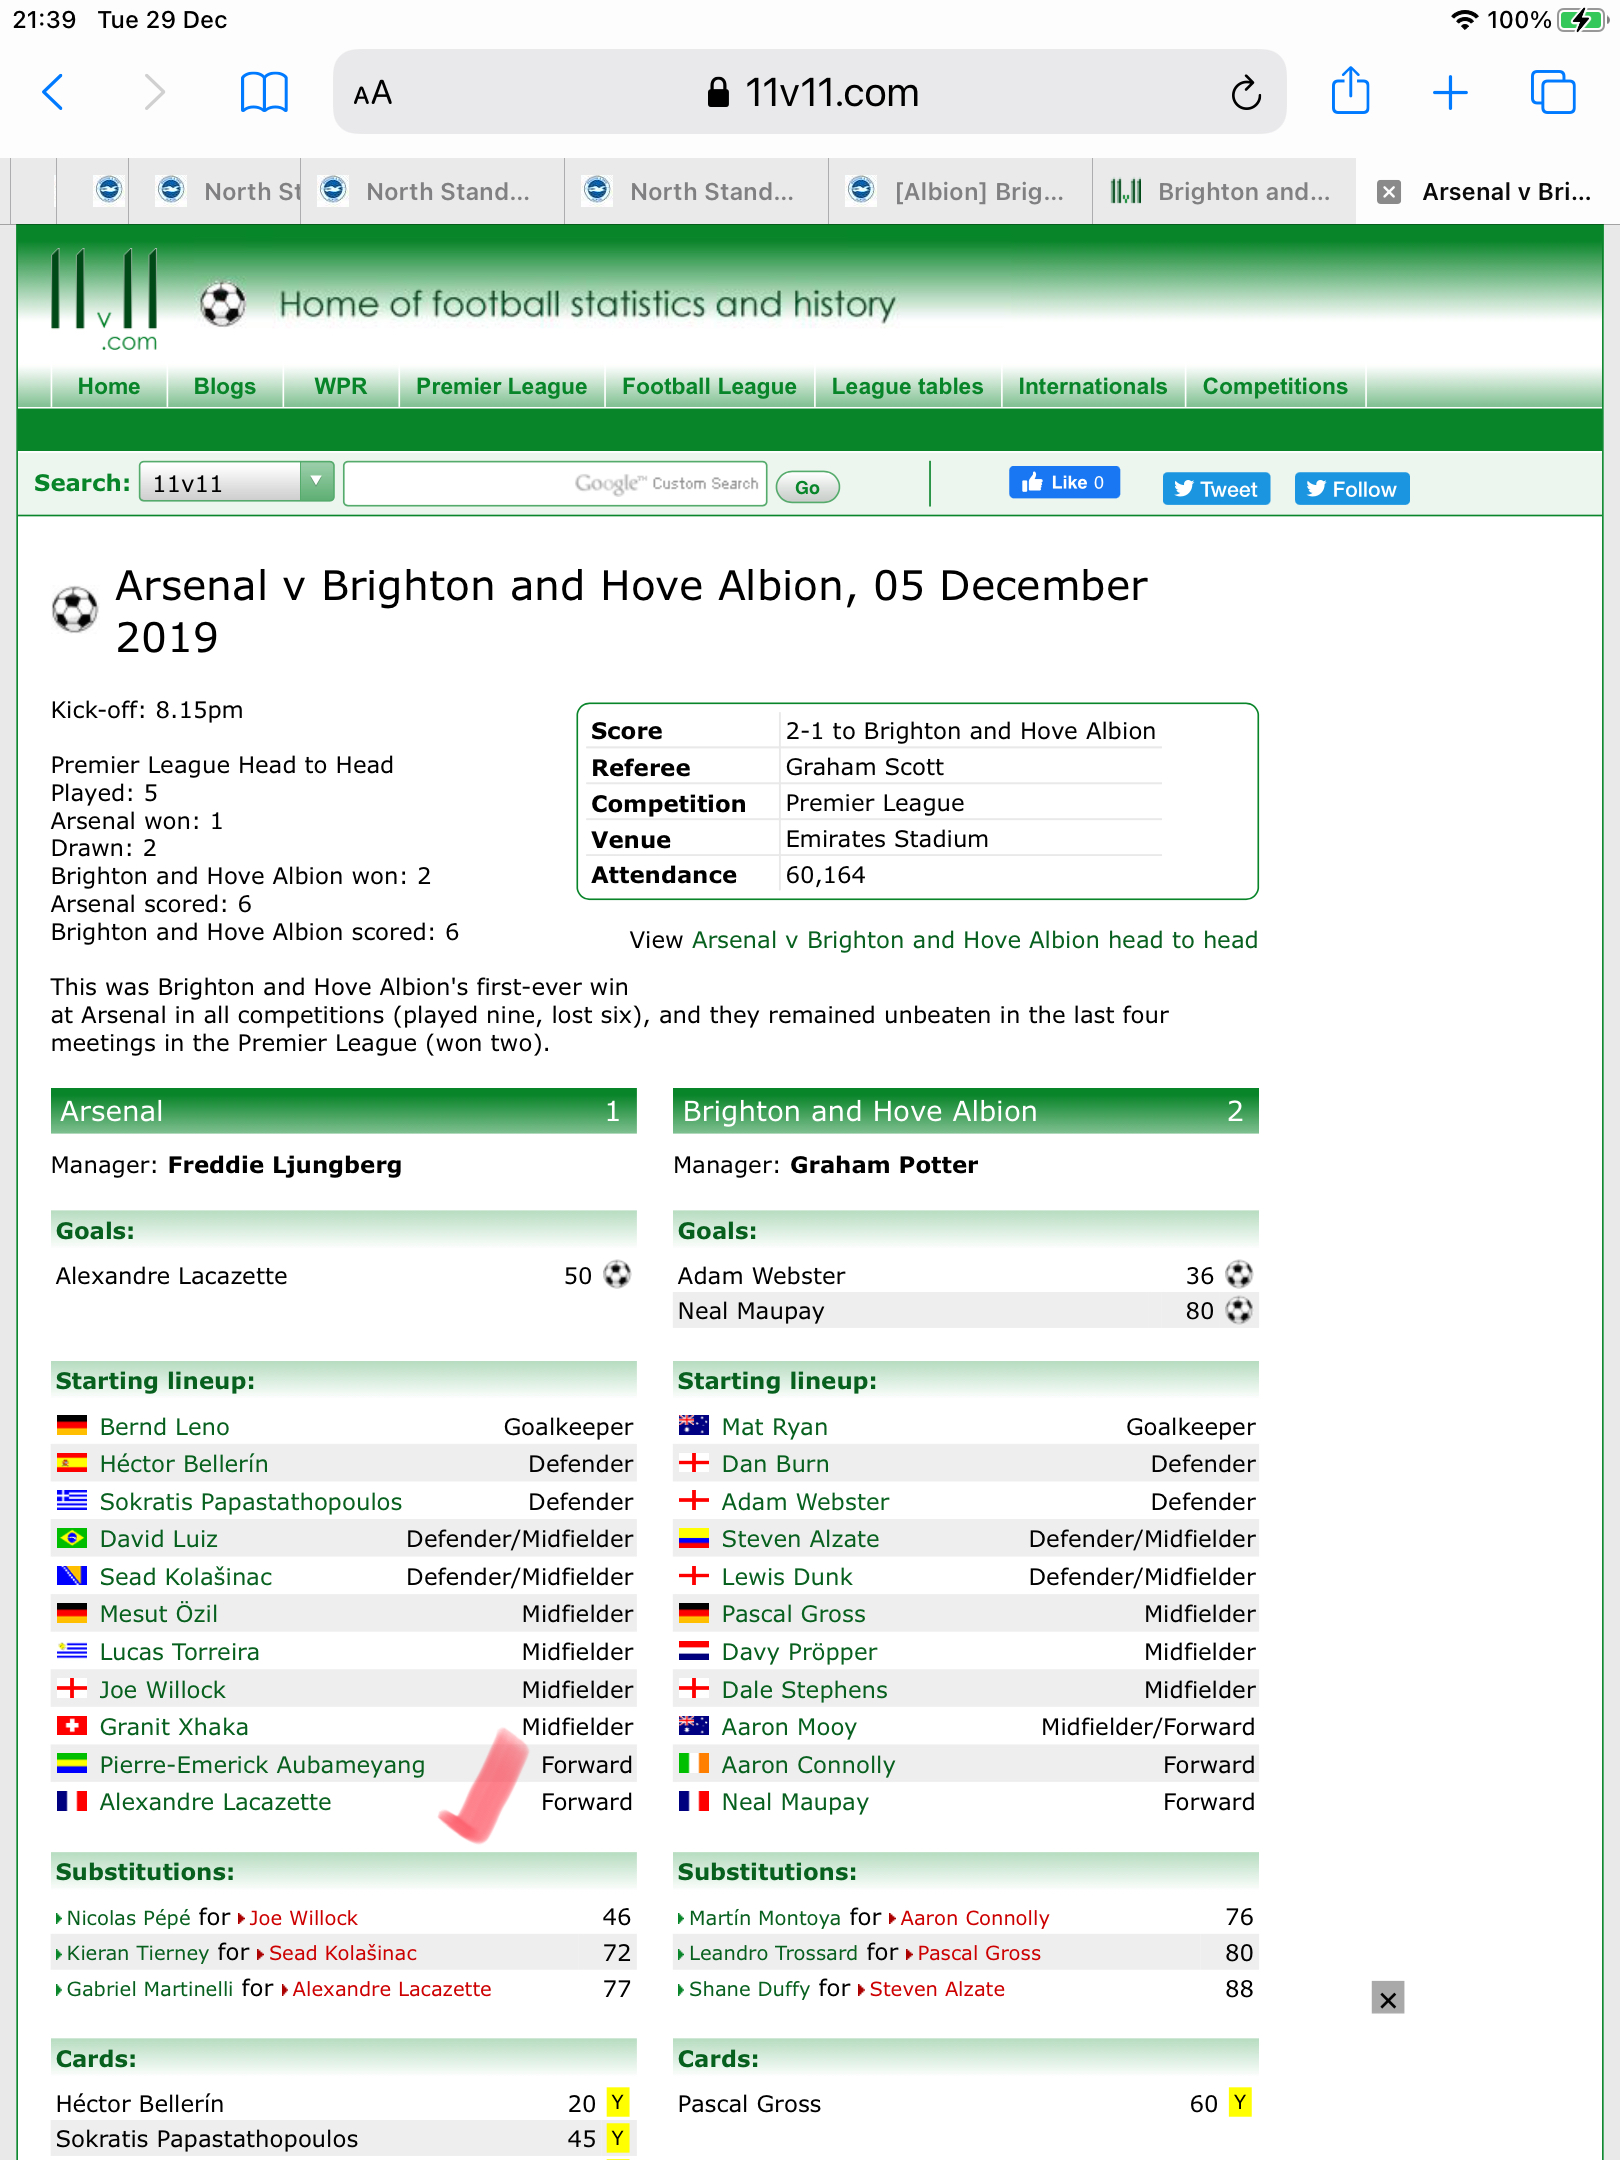Click Ireland flag next to Aaron Connolly
Image resolution: width=1620 pixels, height=2160 pixels.
click(x=693, y=1763)
